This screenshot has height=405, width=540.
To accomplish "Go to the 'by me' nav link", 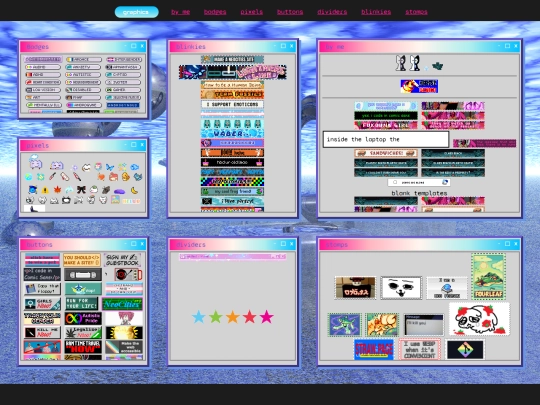I will pyautogui.click(x=180, y=12).
